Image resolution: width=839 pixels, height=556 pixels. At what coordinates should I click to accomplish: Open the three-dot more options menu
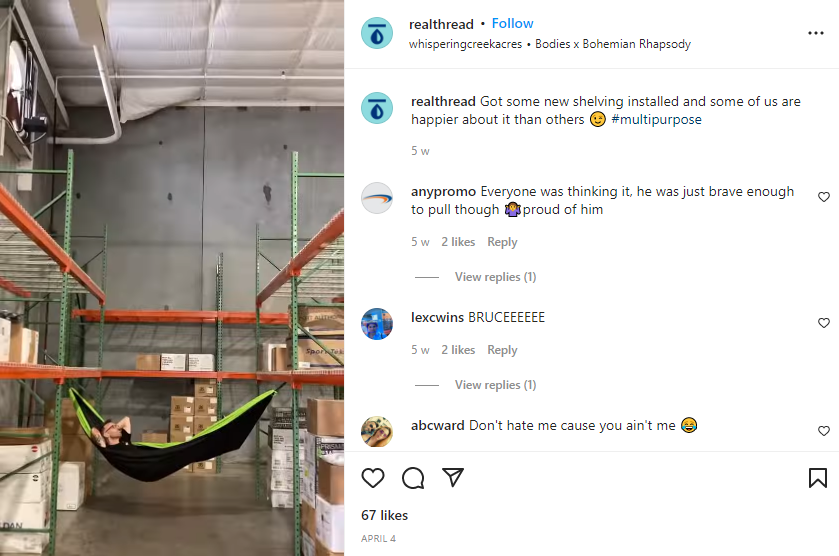tap(815, 33)
